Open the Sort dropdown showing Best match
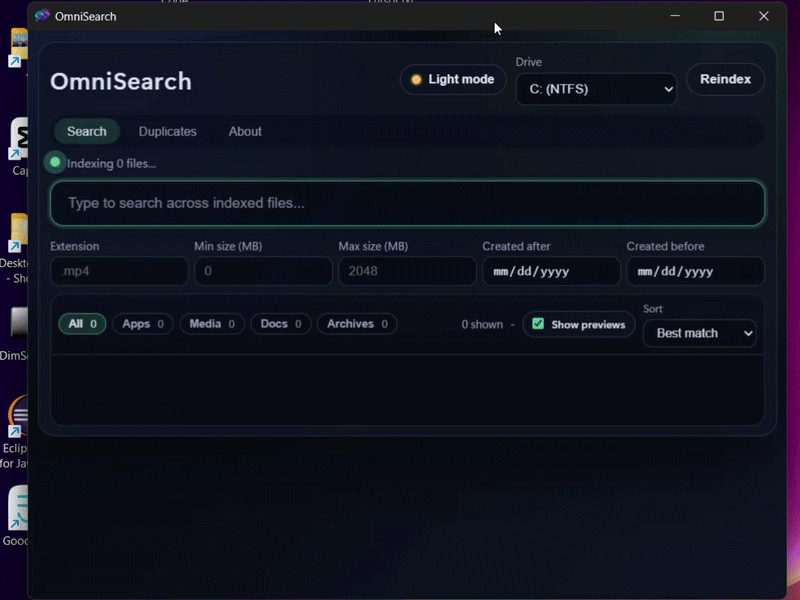The height and width of the screenshot is (600, 800). [x=700, y=333]
